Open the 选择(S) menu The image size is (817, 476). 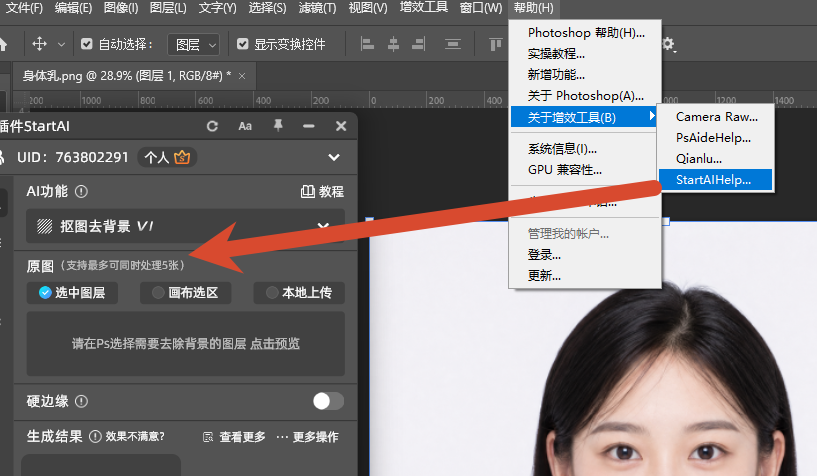tap(267, 8)
